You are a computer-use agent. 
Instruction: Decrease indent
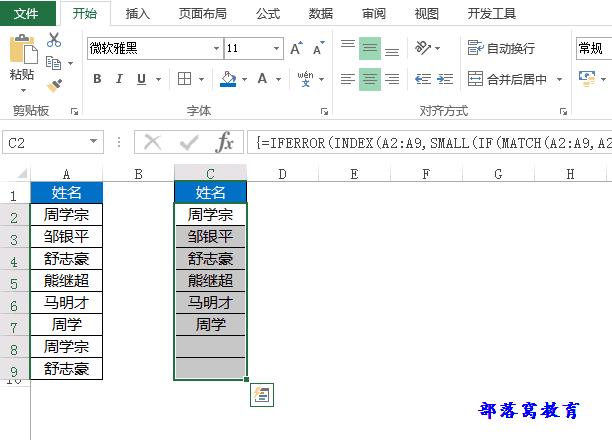click(423, 79)
